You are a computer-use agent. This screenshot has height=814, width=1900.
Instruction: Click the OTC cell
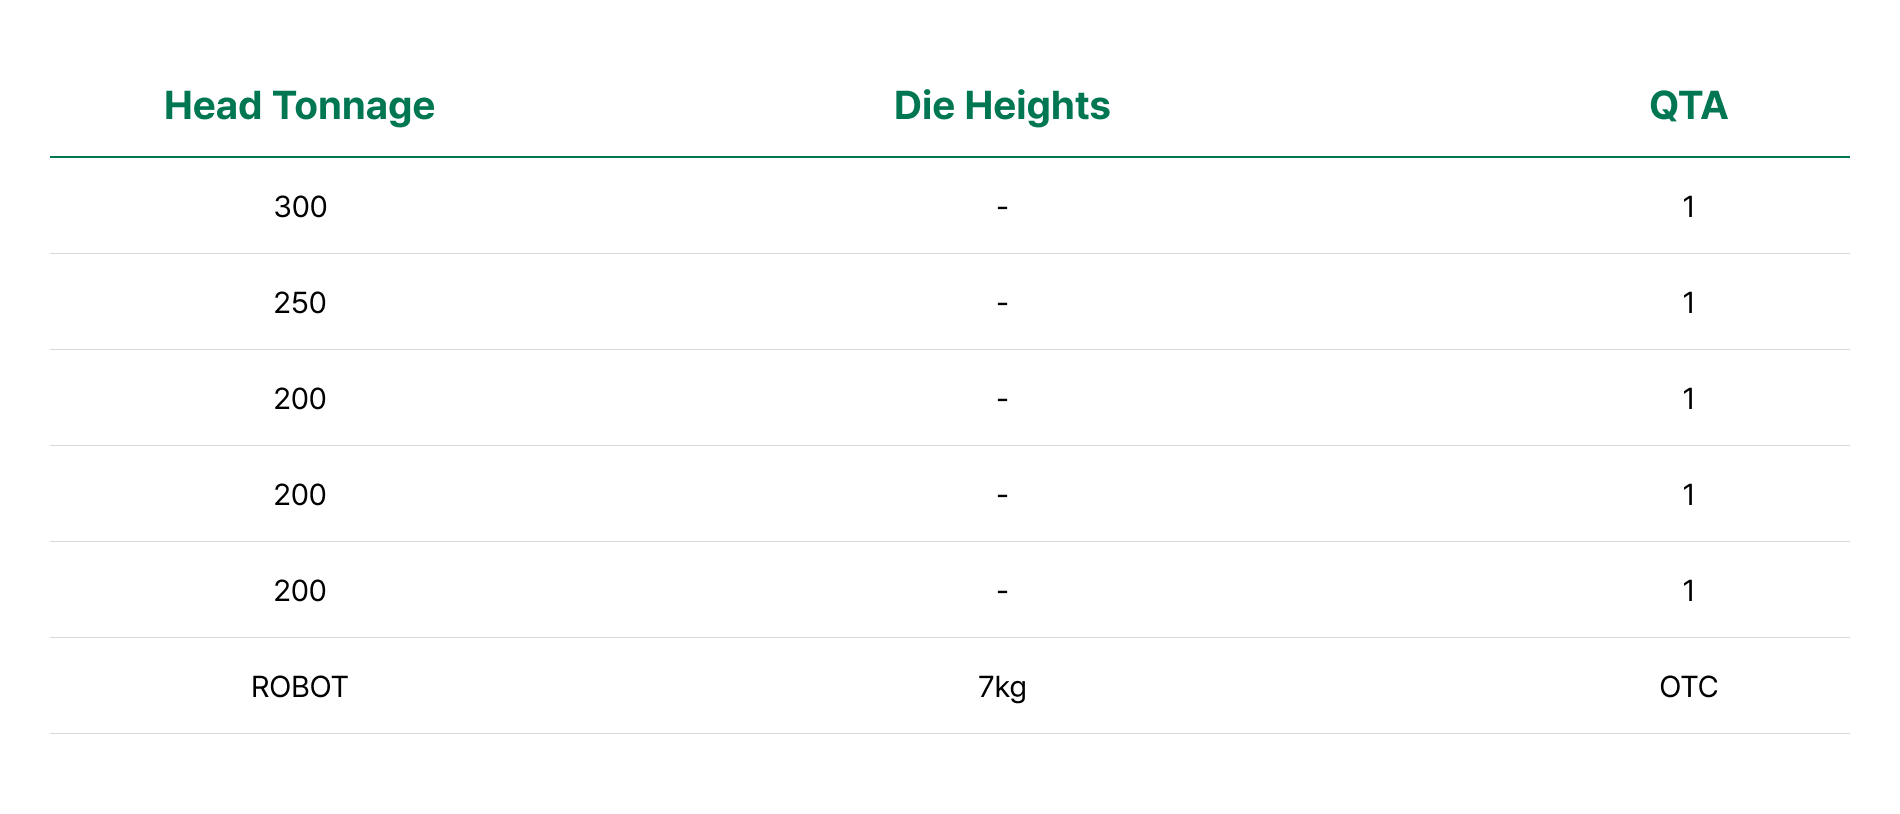pos(1688,687)
